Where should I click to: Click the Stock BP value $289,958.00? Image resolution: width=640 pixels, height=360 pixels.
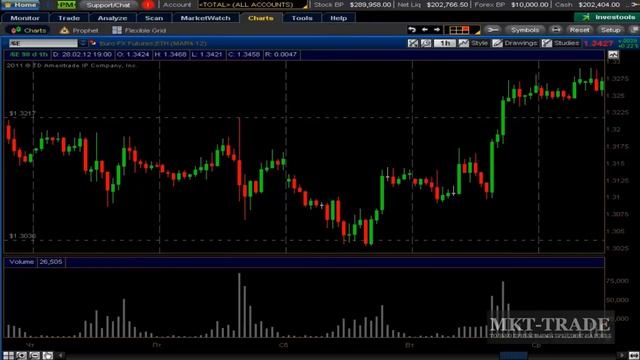click(370, 5)
